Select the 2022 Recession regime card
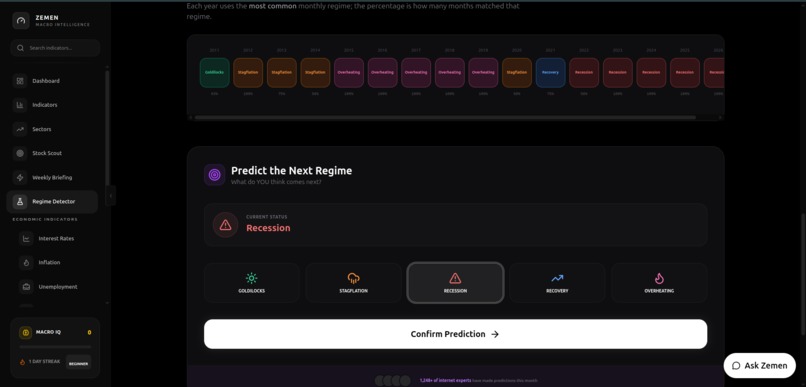806x387 pixels. pyautogui.click(x=584, y=72)
